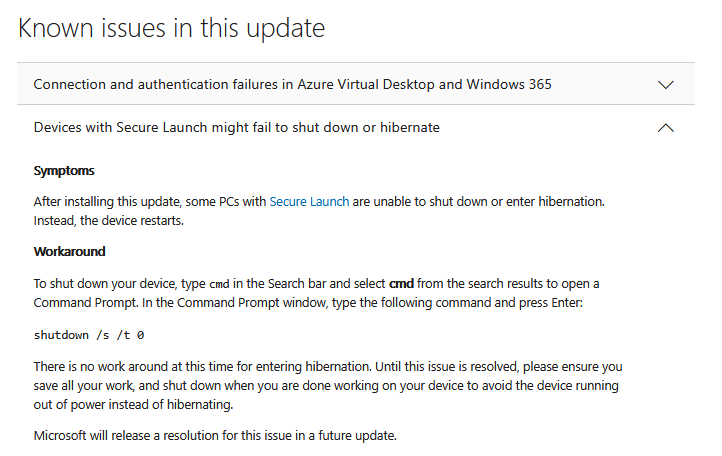
Task: Open the Connection and authentication failures section
Action: tap(292, 85)
